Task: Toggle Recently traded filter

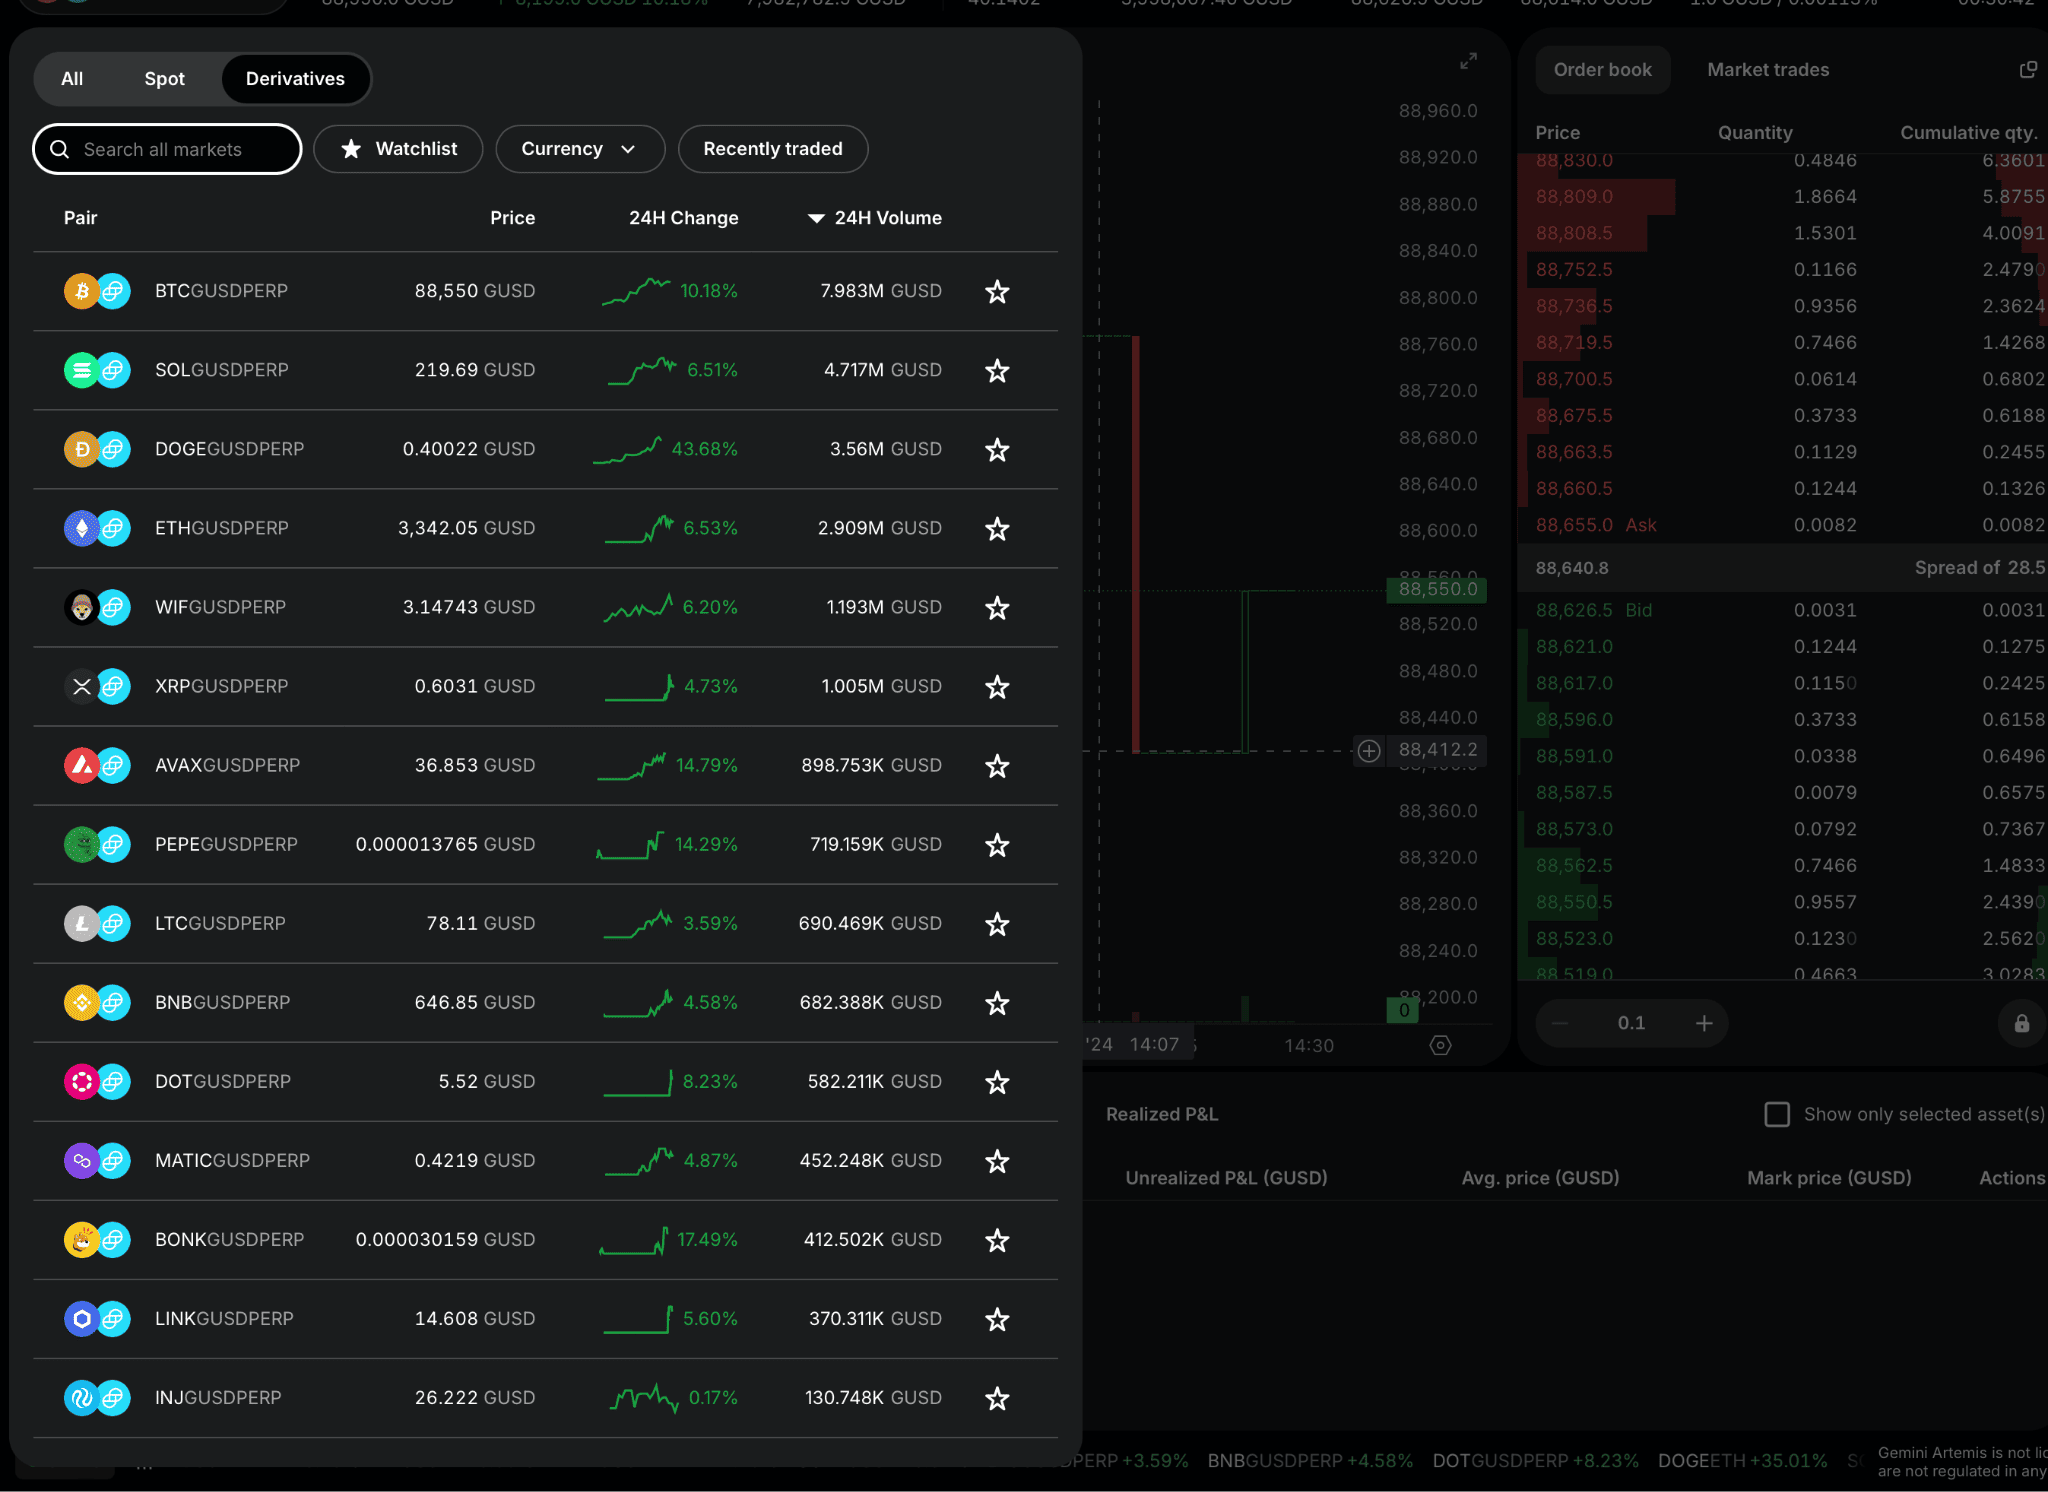Action: (772, 149)
